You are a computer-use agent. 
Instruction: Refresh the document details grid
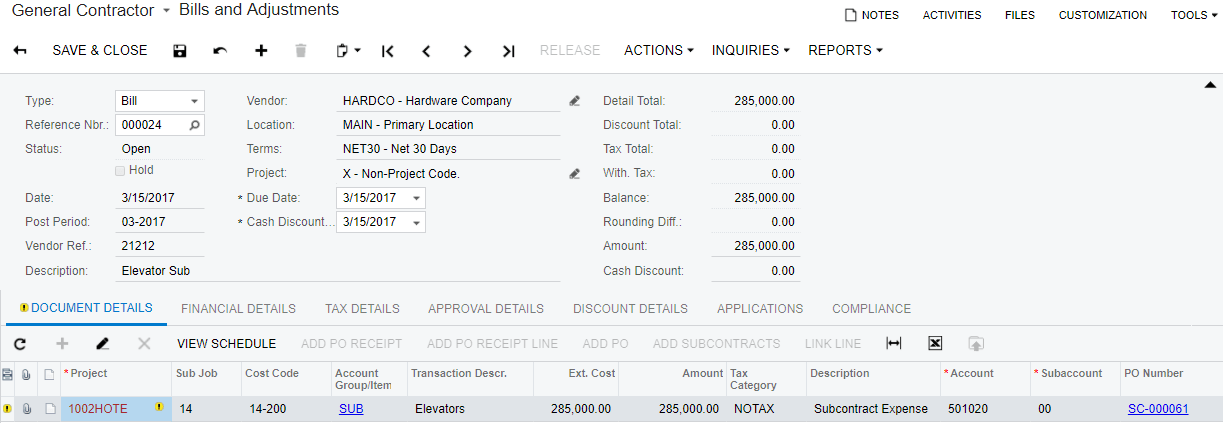[20, 343]
